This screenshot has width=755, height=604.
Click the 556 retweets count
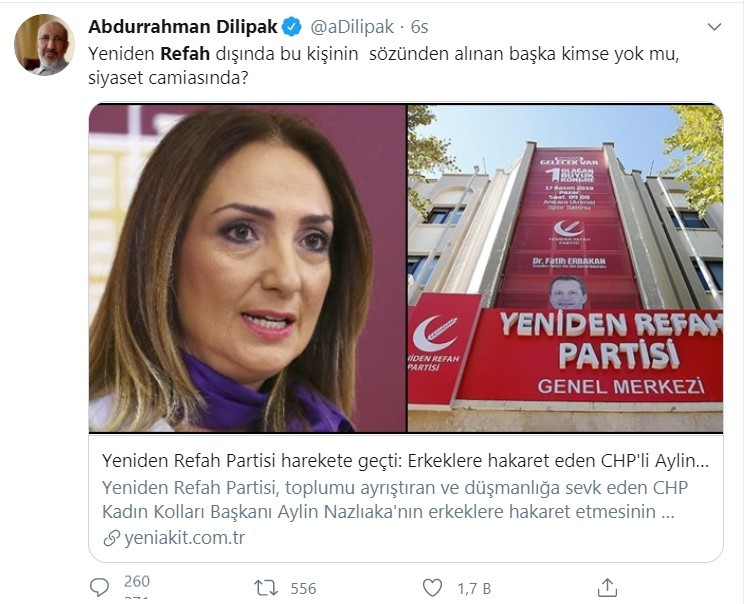pyautogui.click(x=303, y=589)
